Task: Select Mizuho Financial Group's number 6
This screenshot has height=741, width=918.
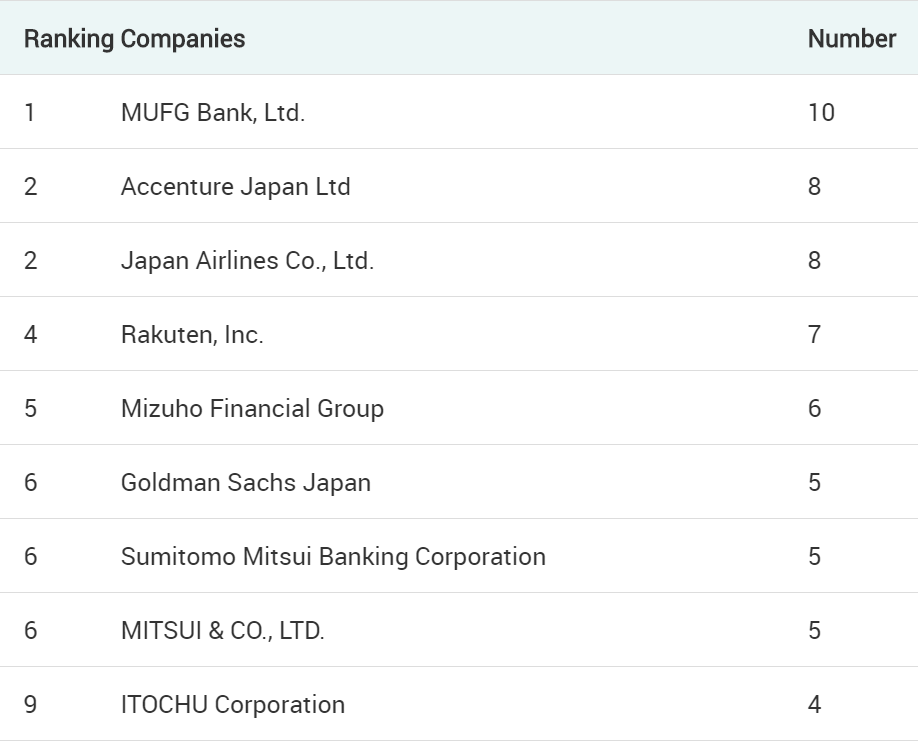Action: 814,409
